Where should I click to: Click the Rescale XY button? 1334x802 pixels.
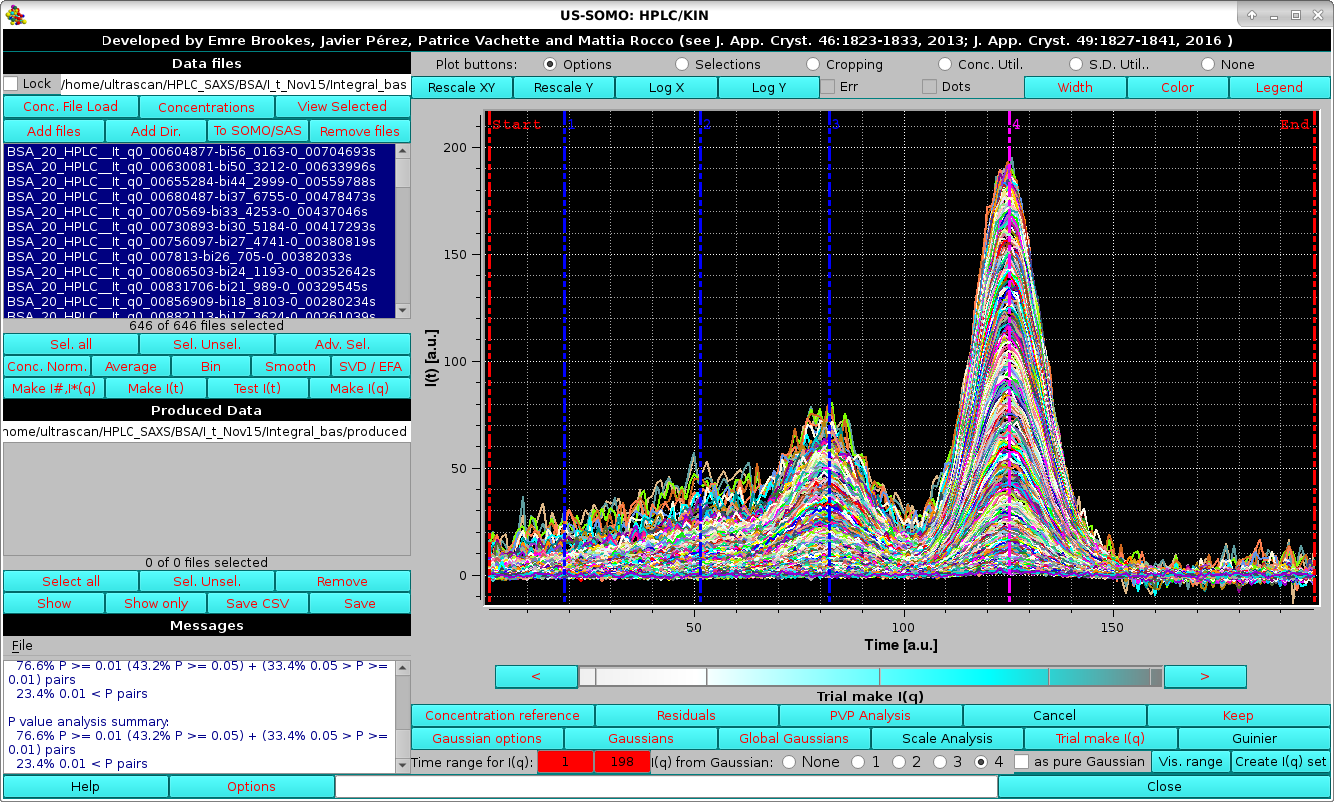tap(460, 87)
